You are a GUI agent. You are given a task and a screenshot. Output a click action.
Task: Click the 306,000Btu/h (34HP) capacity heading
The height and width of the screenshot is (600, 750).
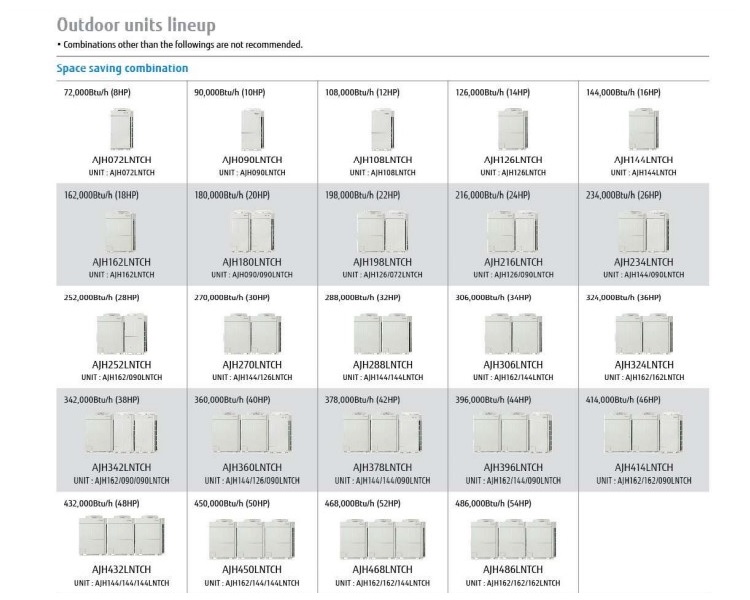coord(492,298)
